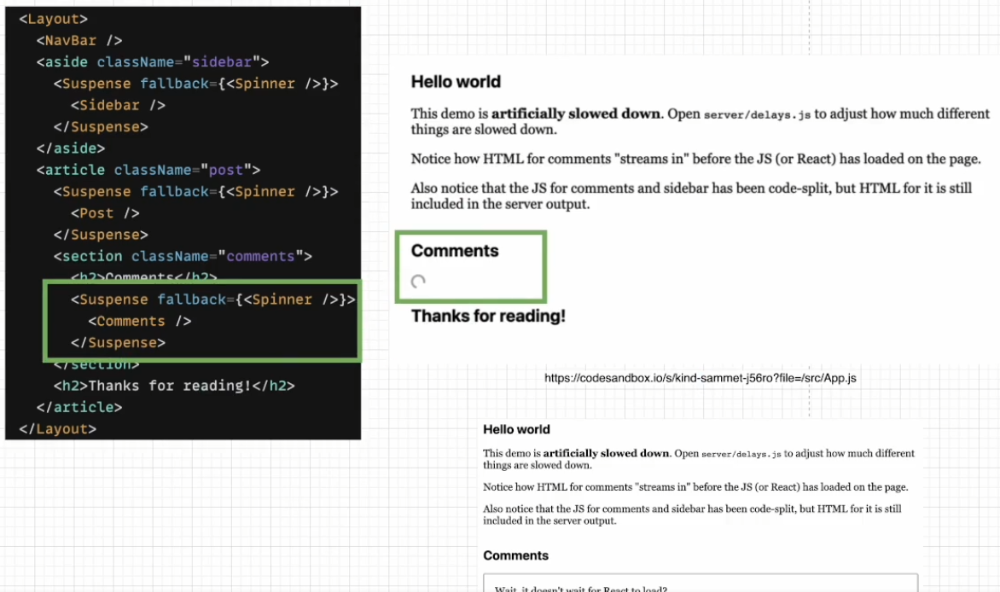1000x592 pixels.
Task: Select the opening <Layout> code line
Action: [54, 19]
